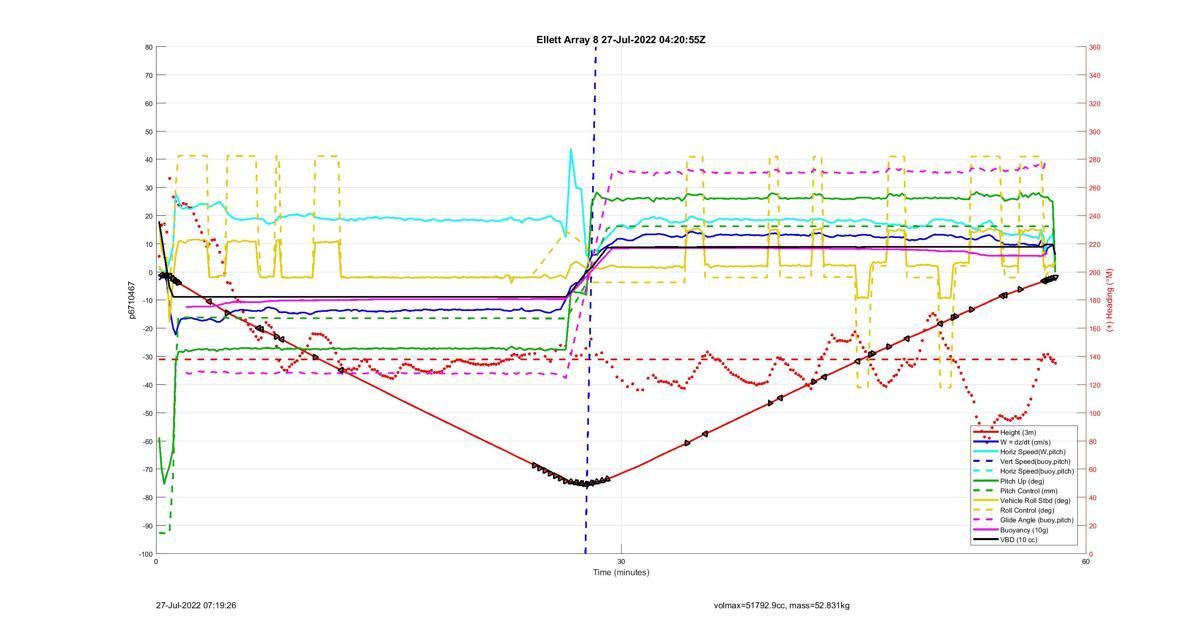Click the y-axis tick label "10"
The height and width of the screenshot is (622, 1200).
pyautogui.click(x=149, y=244)
